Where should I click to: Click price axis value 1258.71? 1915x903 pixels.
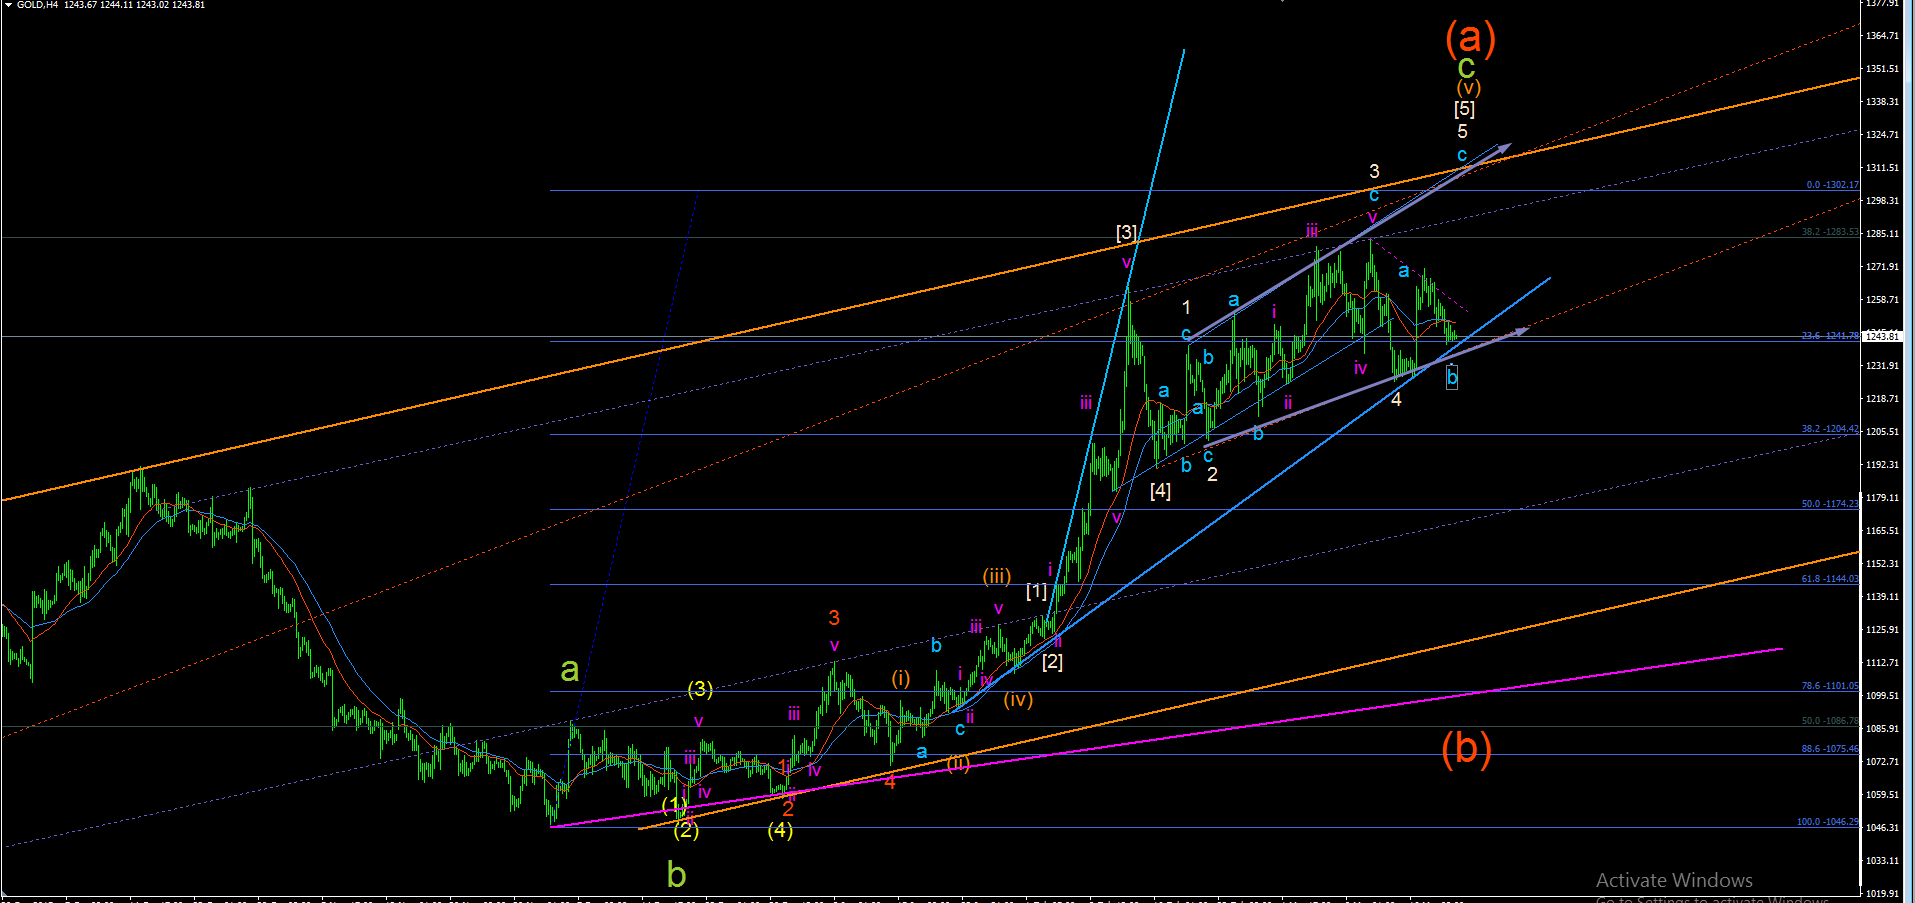[x=1882, y=300]
